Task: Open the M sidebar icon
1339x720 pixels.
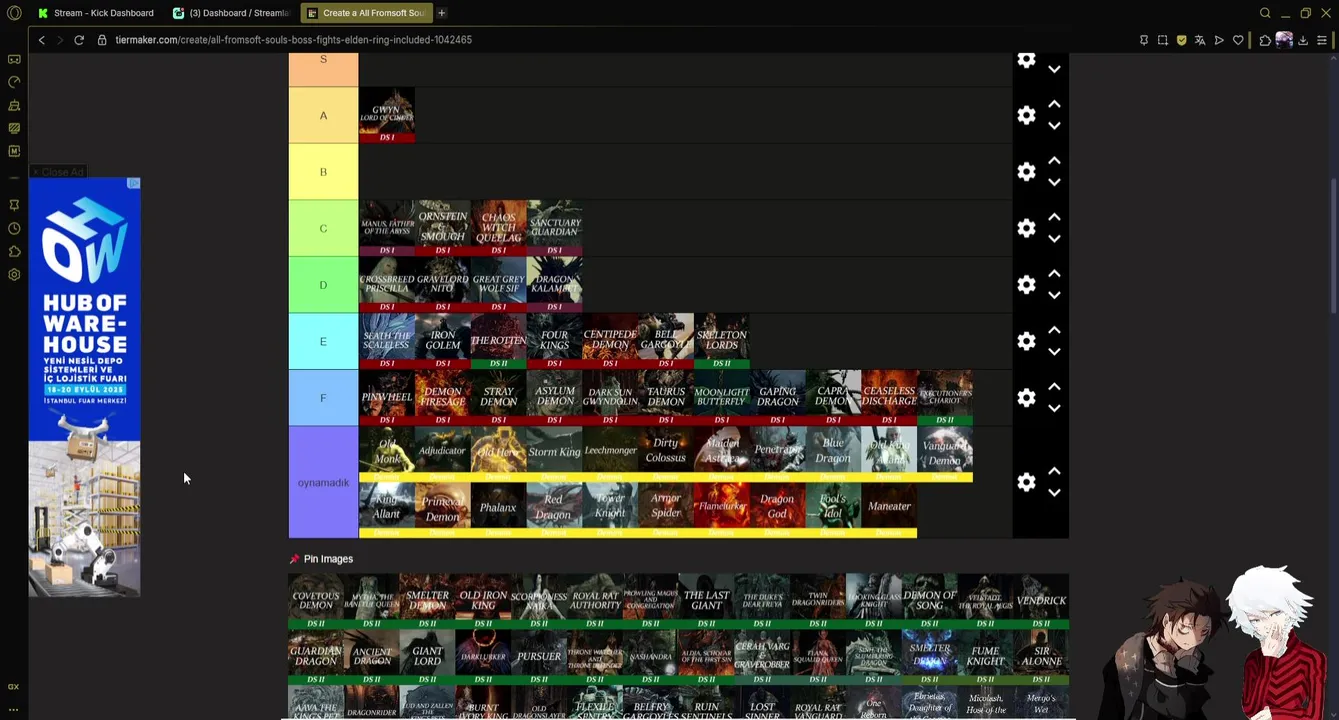Action: tap(14, 151)
